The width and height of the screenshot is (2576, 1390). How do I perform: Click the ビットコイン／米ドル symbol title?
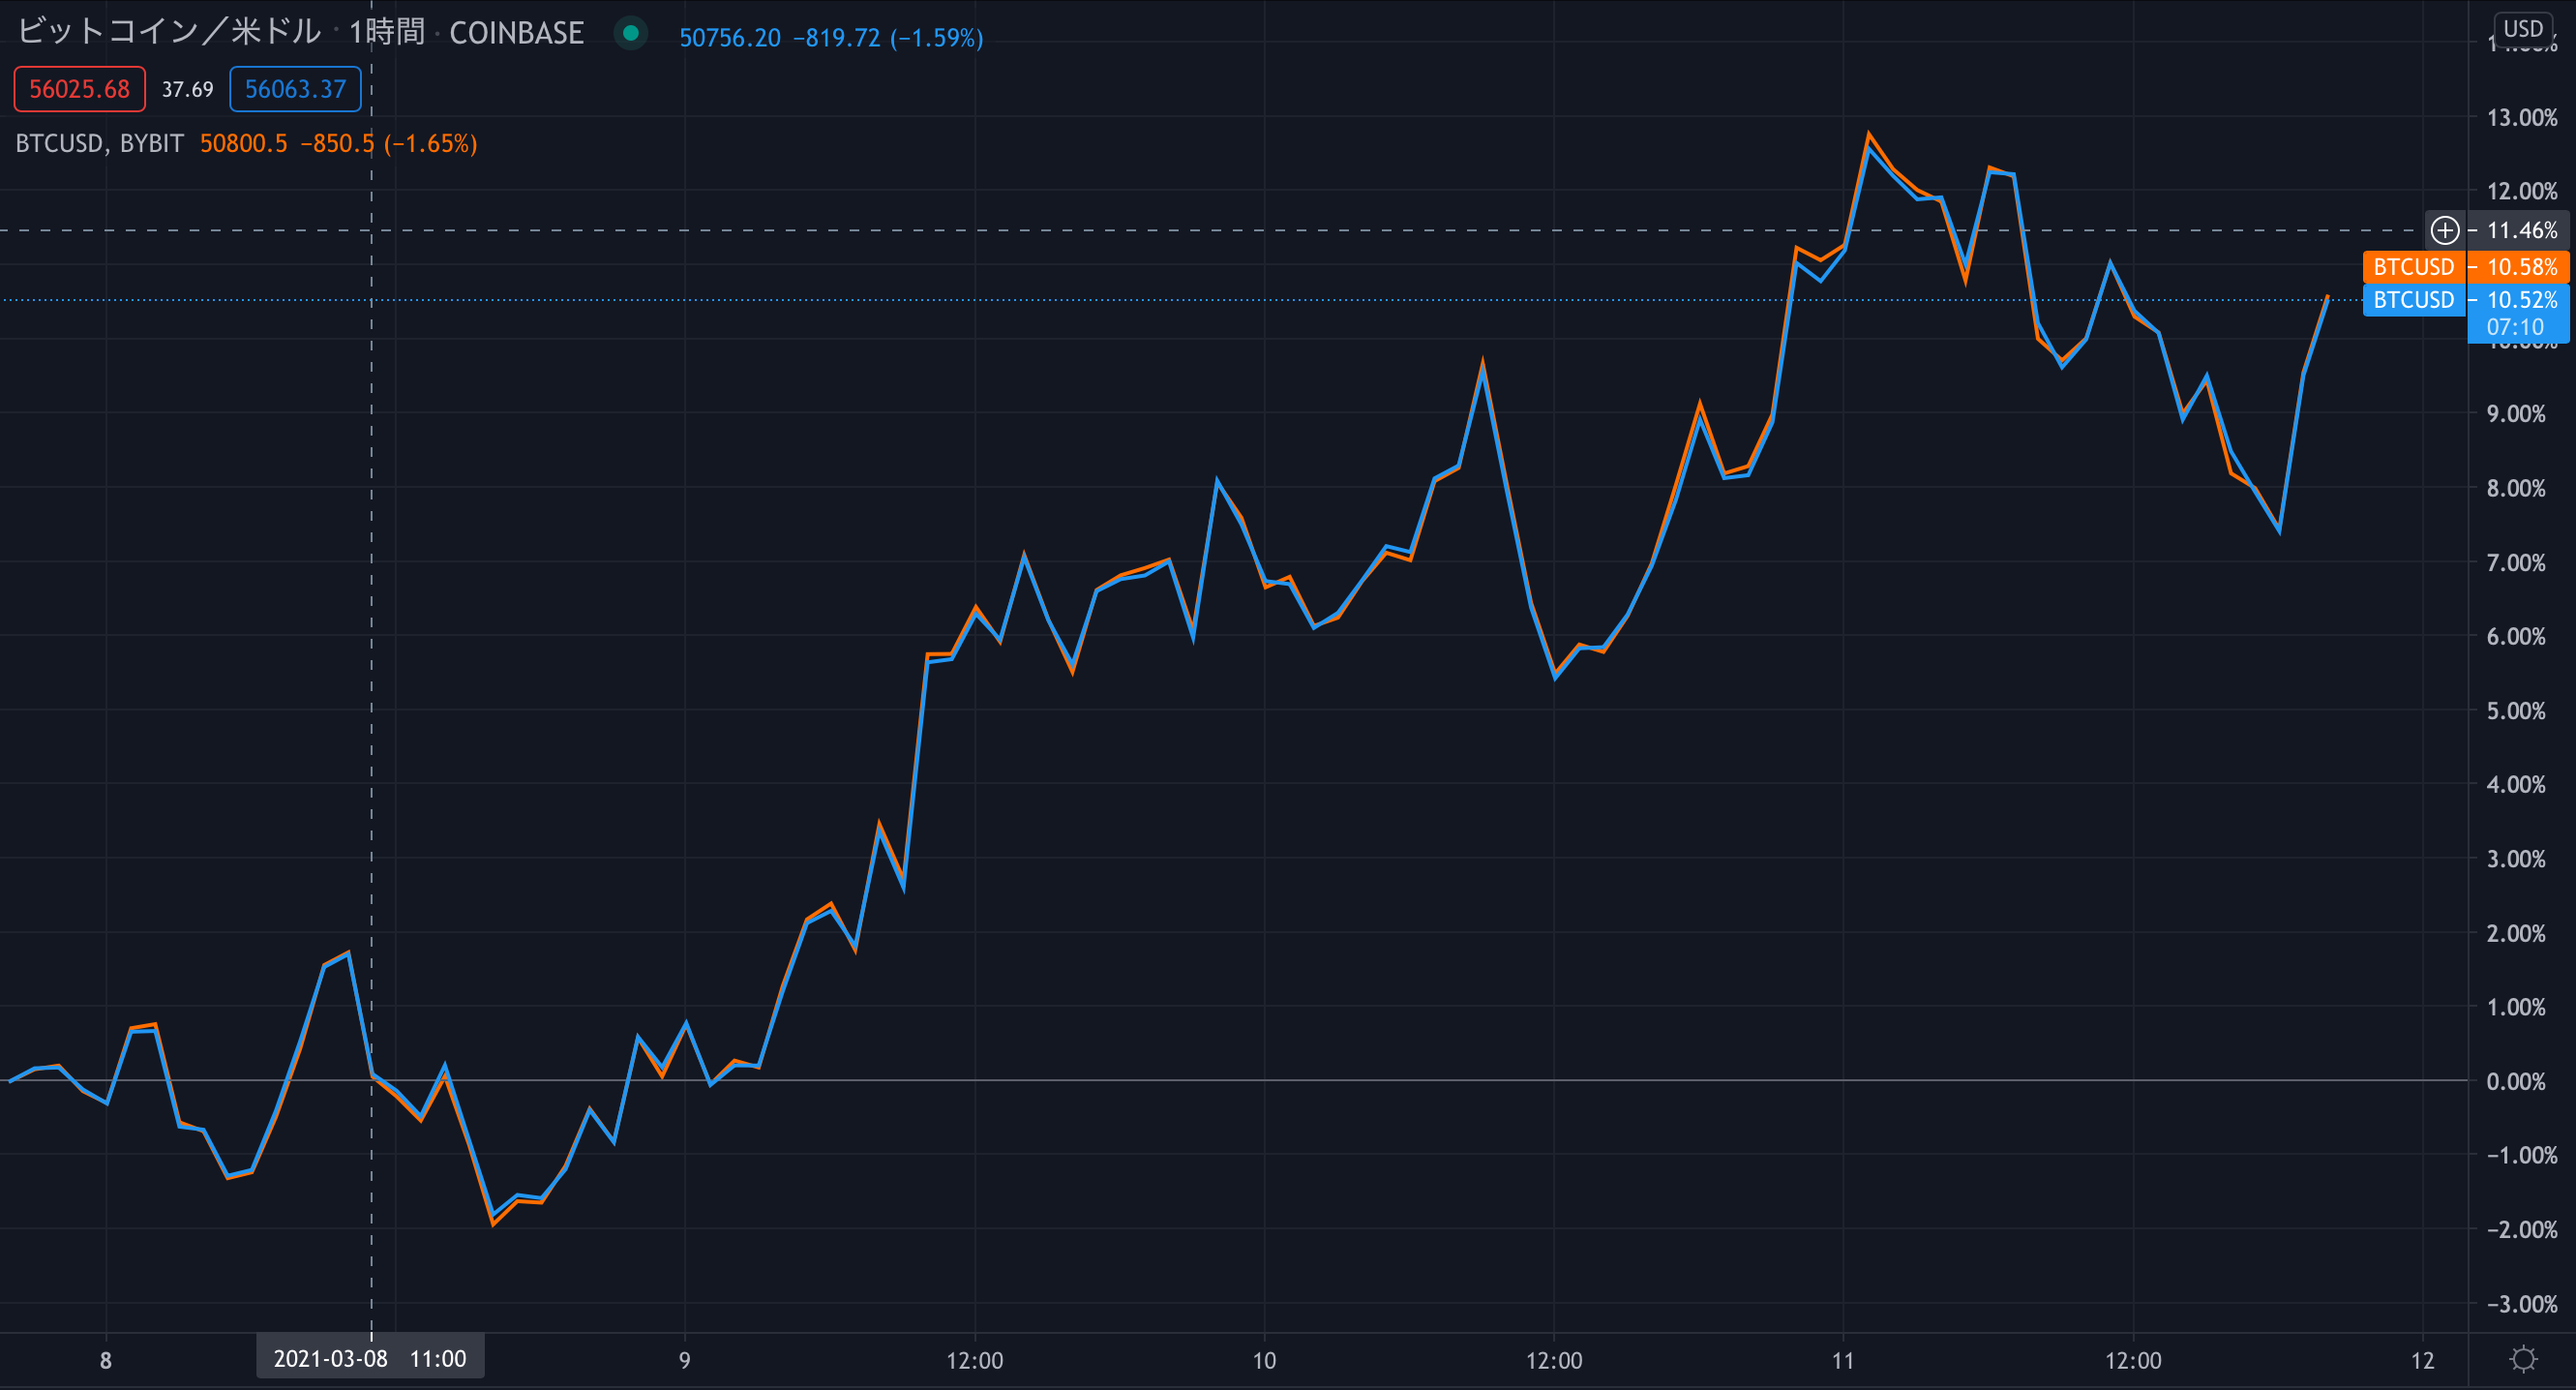click(170, 33)
